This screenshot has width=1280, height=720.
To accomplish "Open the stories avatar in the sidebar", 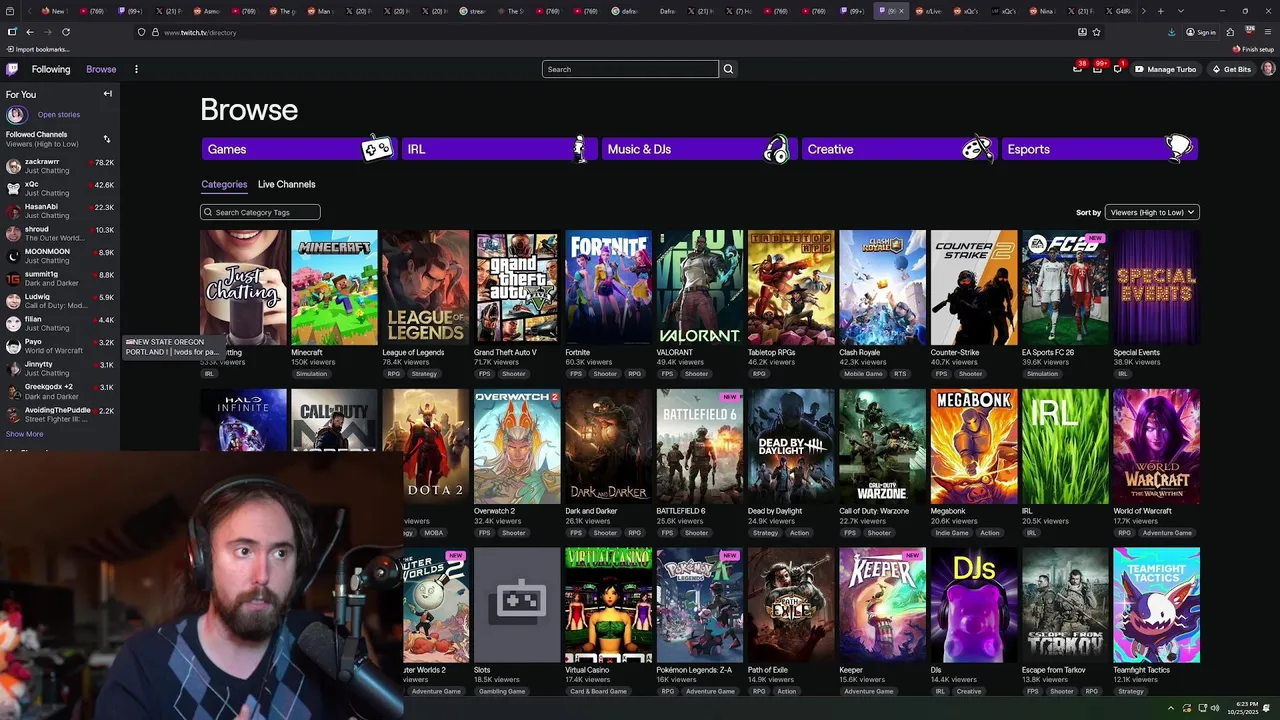I will point(16,114).
